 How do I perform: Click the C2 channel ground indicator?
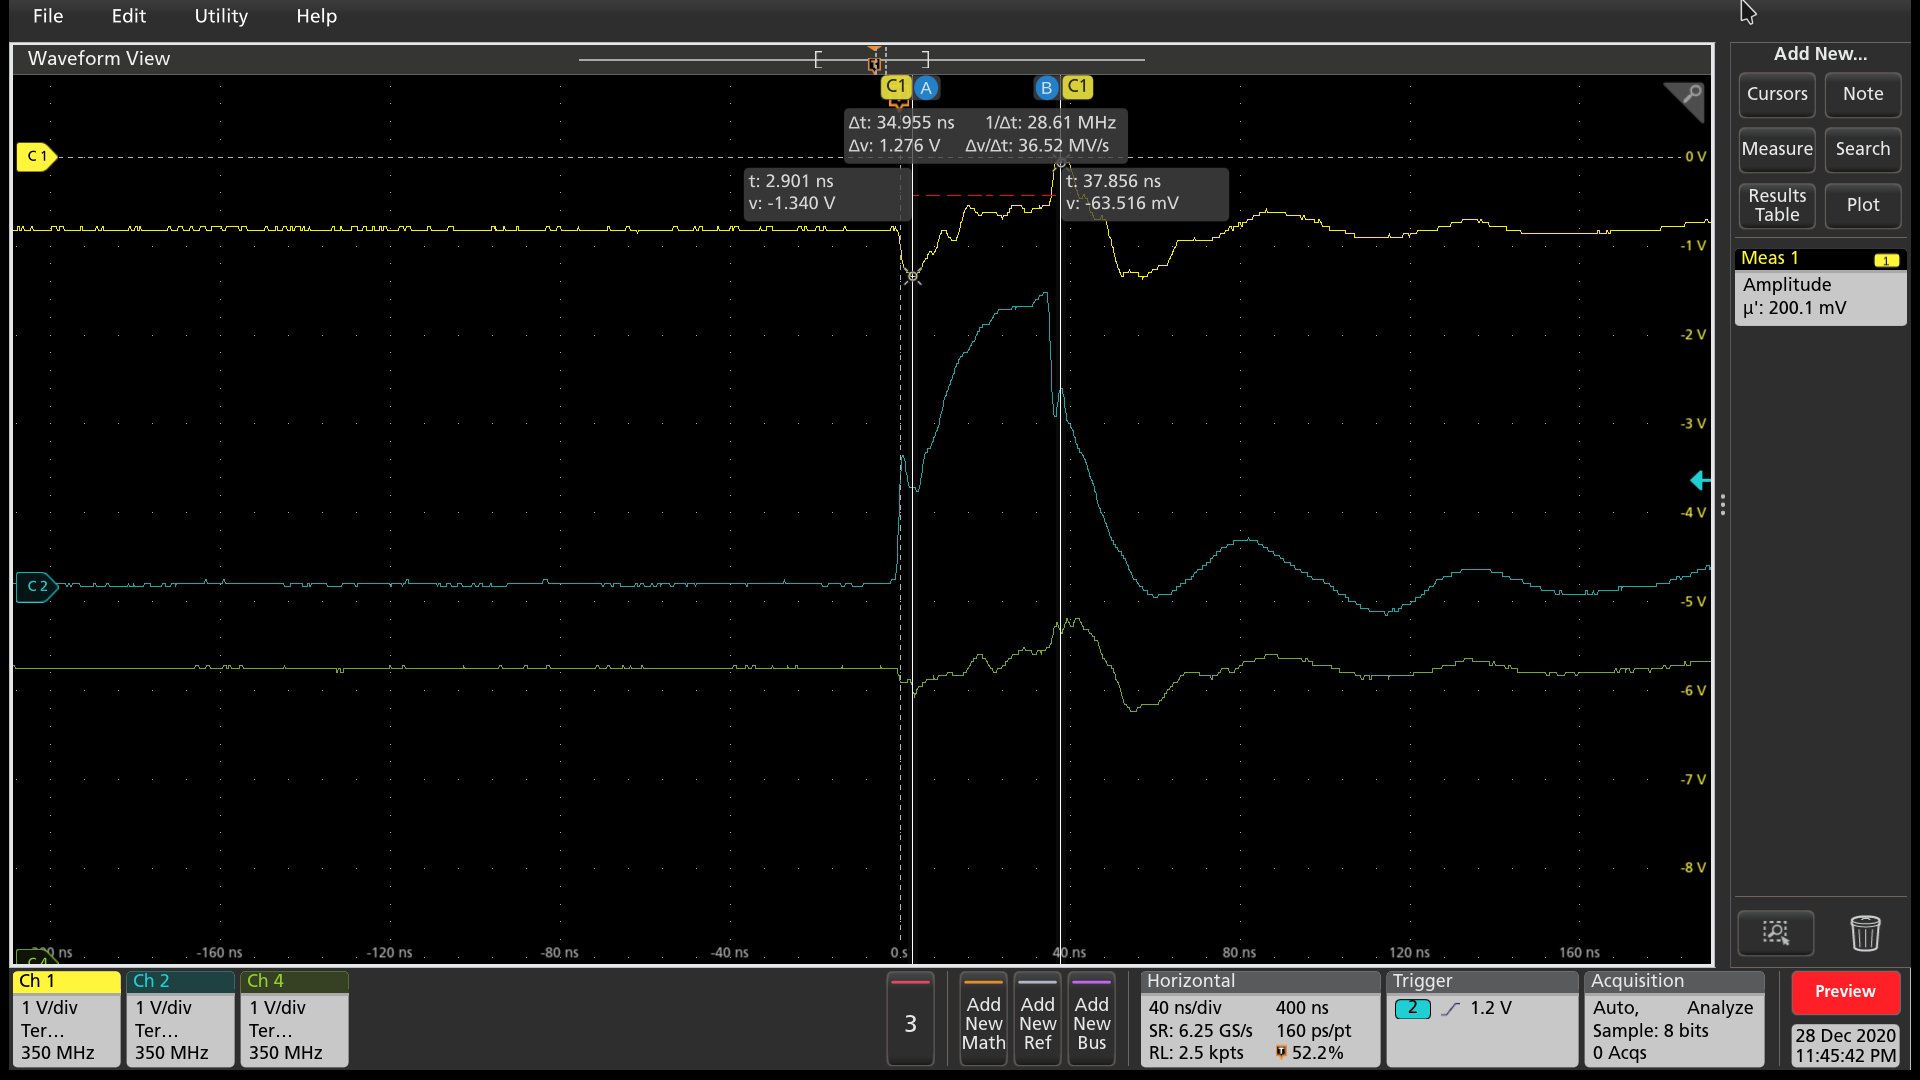(36, 586)
